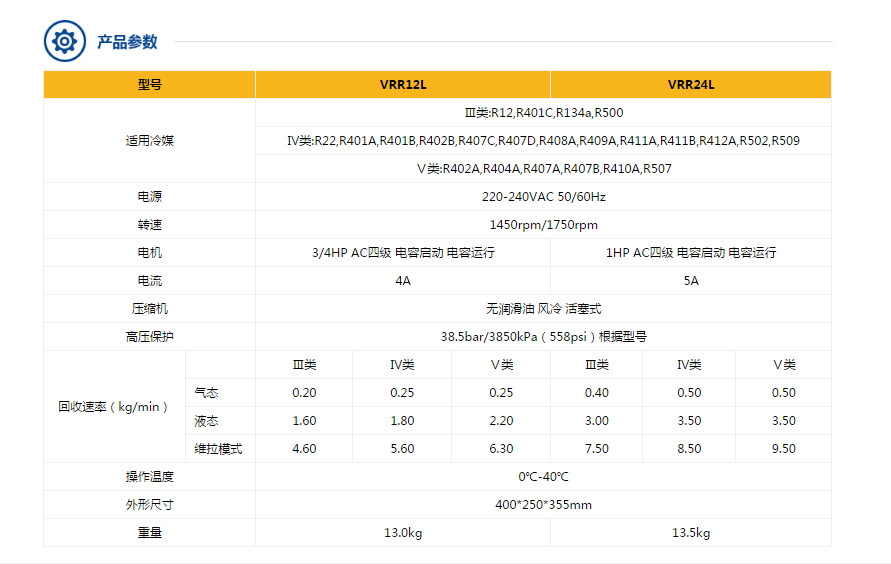This screenshot has width=891, height=564.
Task: Select the 13.0kg weight value
Action: coord(403,533)
